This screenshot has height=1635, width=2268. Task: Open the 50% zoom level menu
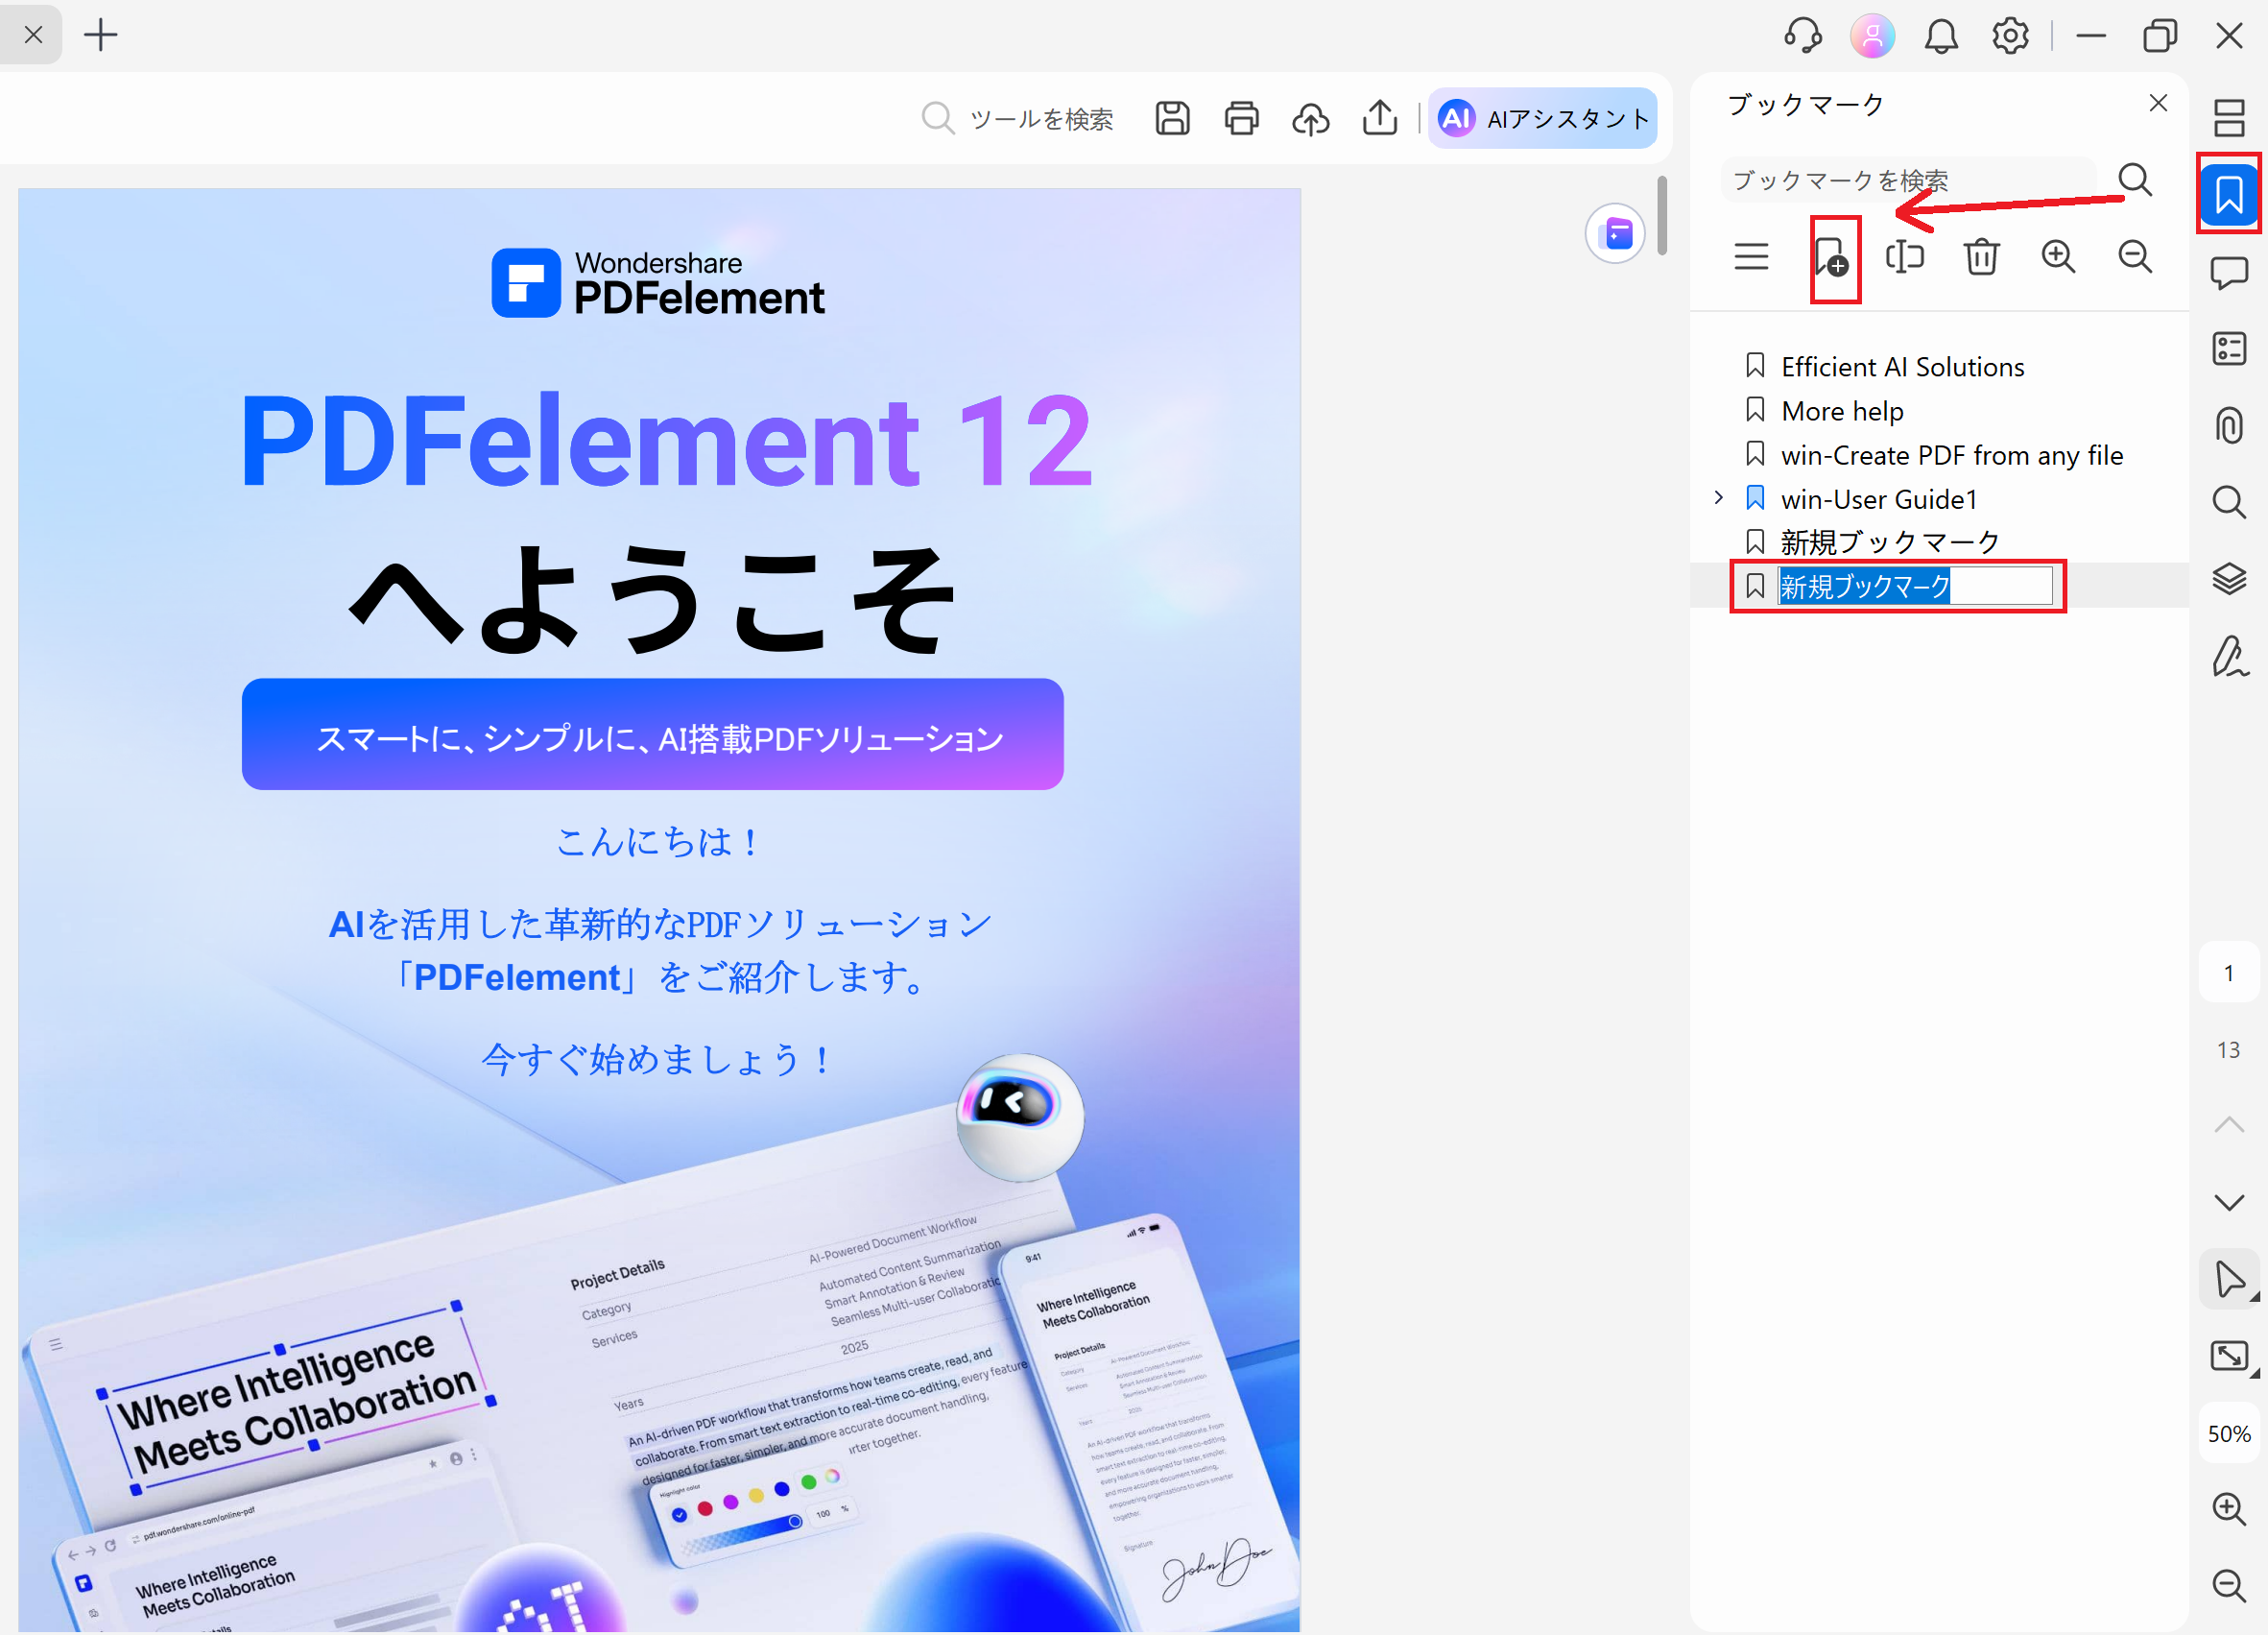coord(2229,1433)
